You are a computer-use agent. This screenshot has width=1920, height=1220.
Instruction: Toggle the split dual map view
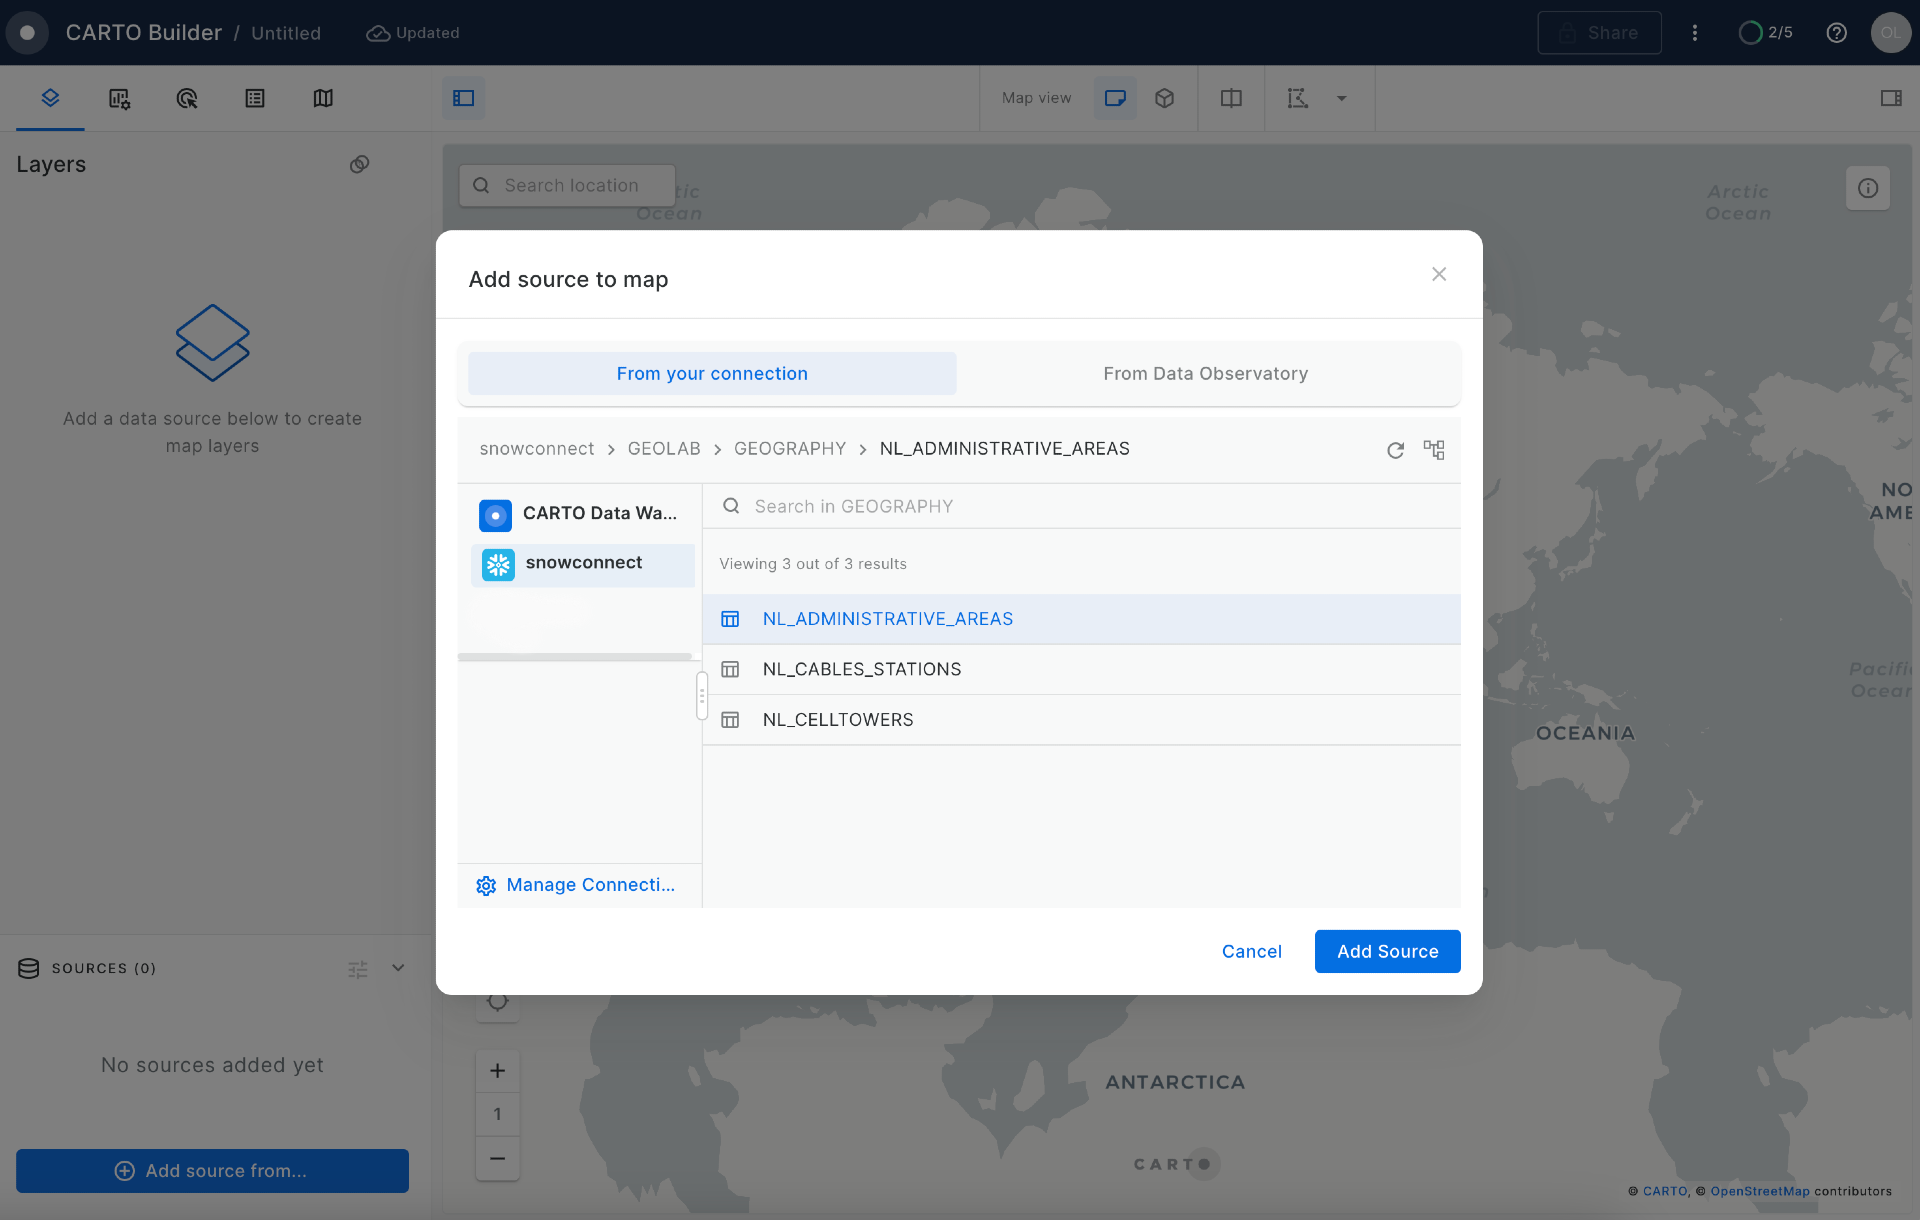click(1231, 98)
